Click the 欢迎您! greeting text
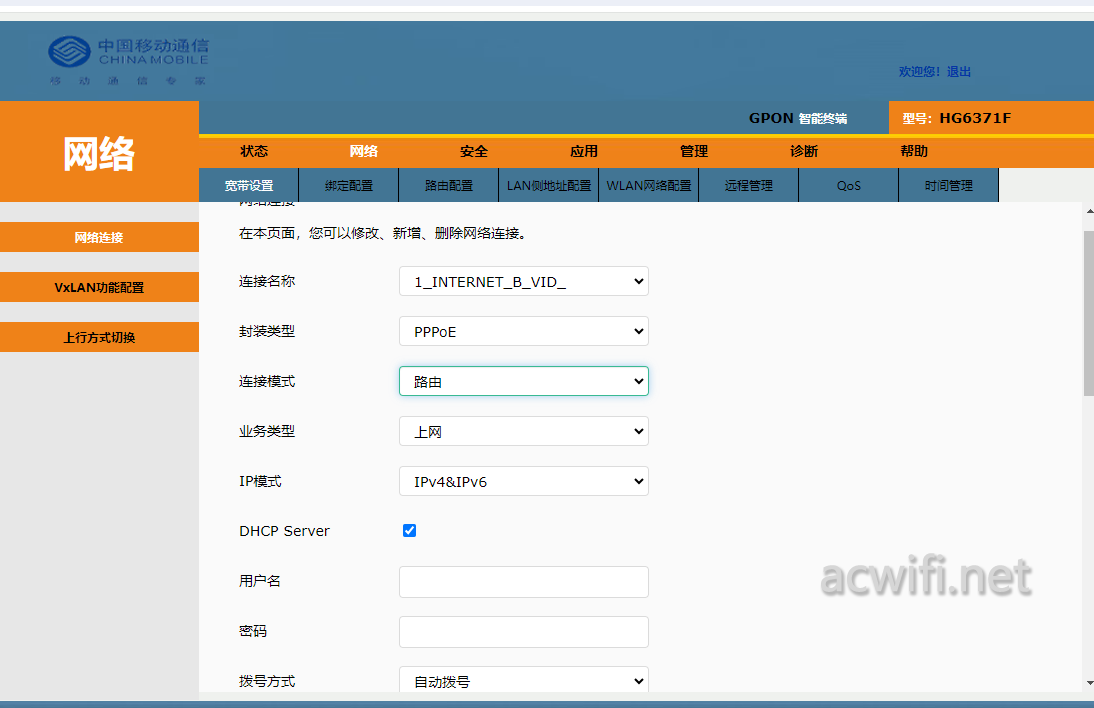 coord(919,72)
